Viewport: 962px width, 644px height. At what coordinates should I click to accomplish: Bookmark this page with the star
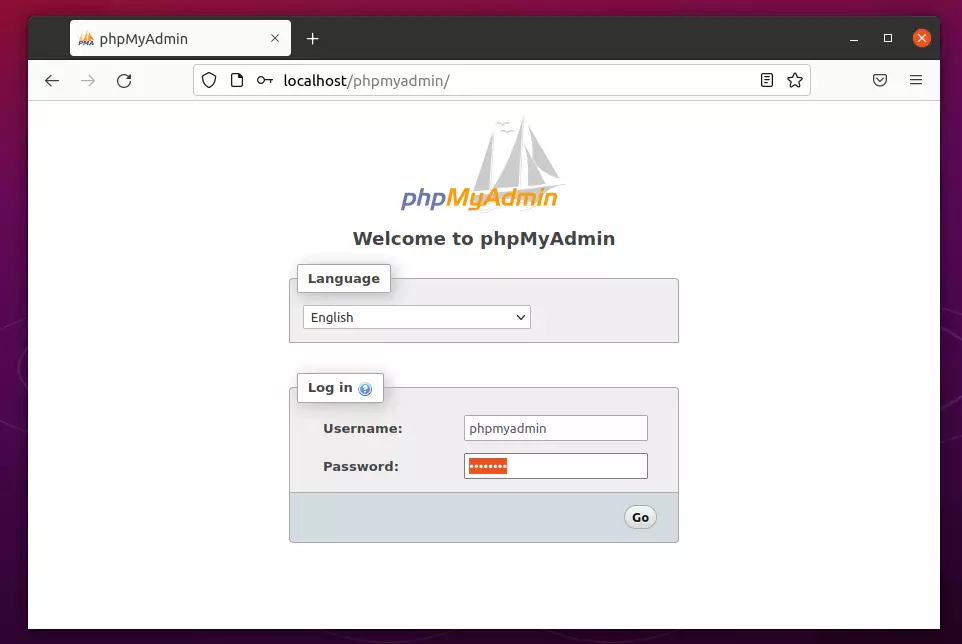[795, 80]
